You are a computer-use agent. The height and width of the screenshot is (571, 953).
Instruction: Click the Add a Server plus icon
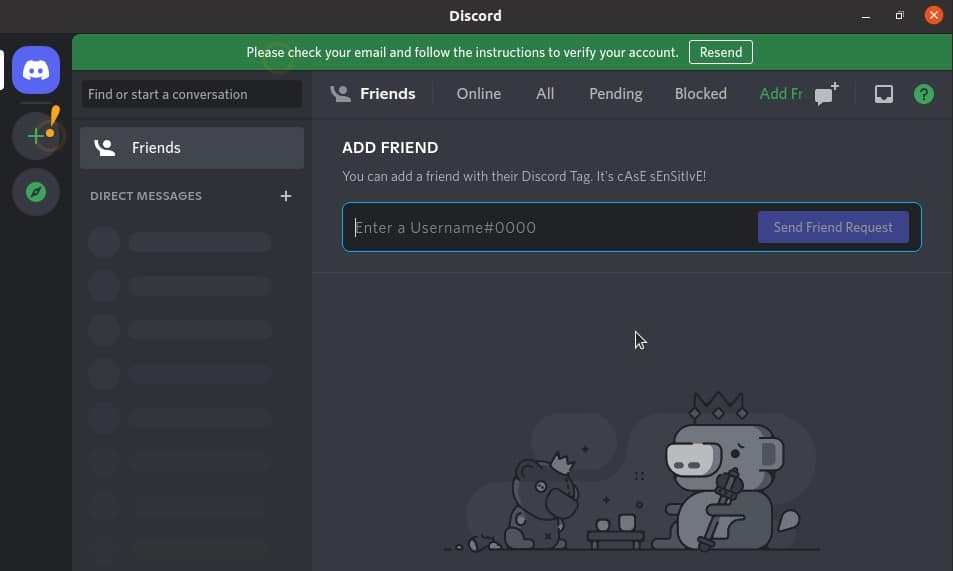click(36, 136)
